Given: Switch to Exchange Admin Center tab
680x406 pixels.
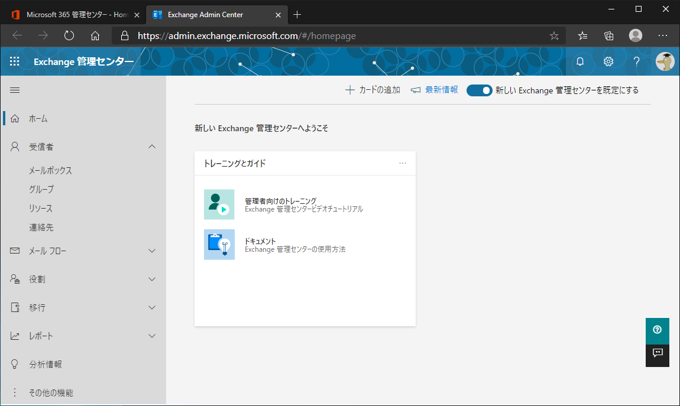Looking at the screenshot, I should point(206,15).
